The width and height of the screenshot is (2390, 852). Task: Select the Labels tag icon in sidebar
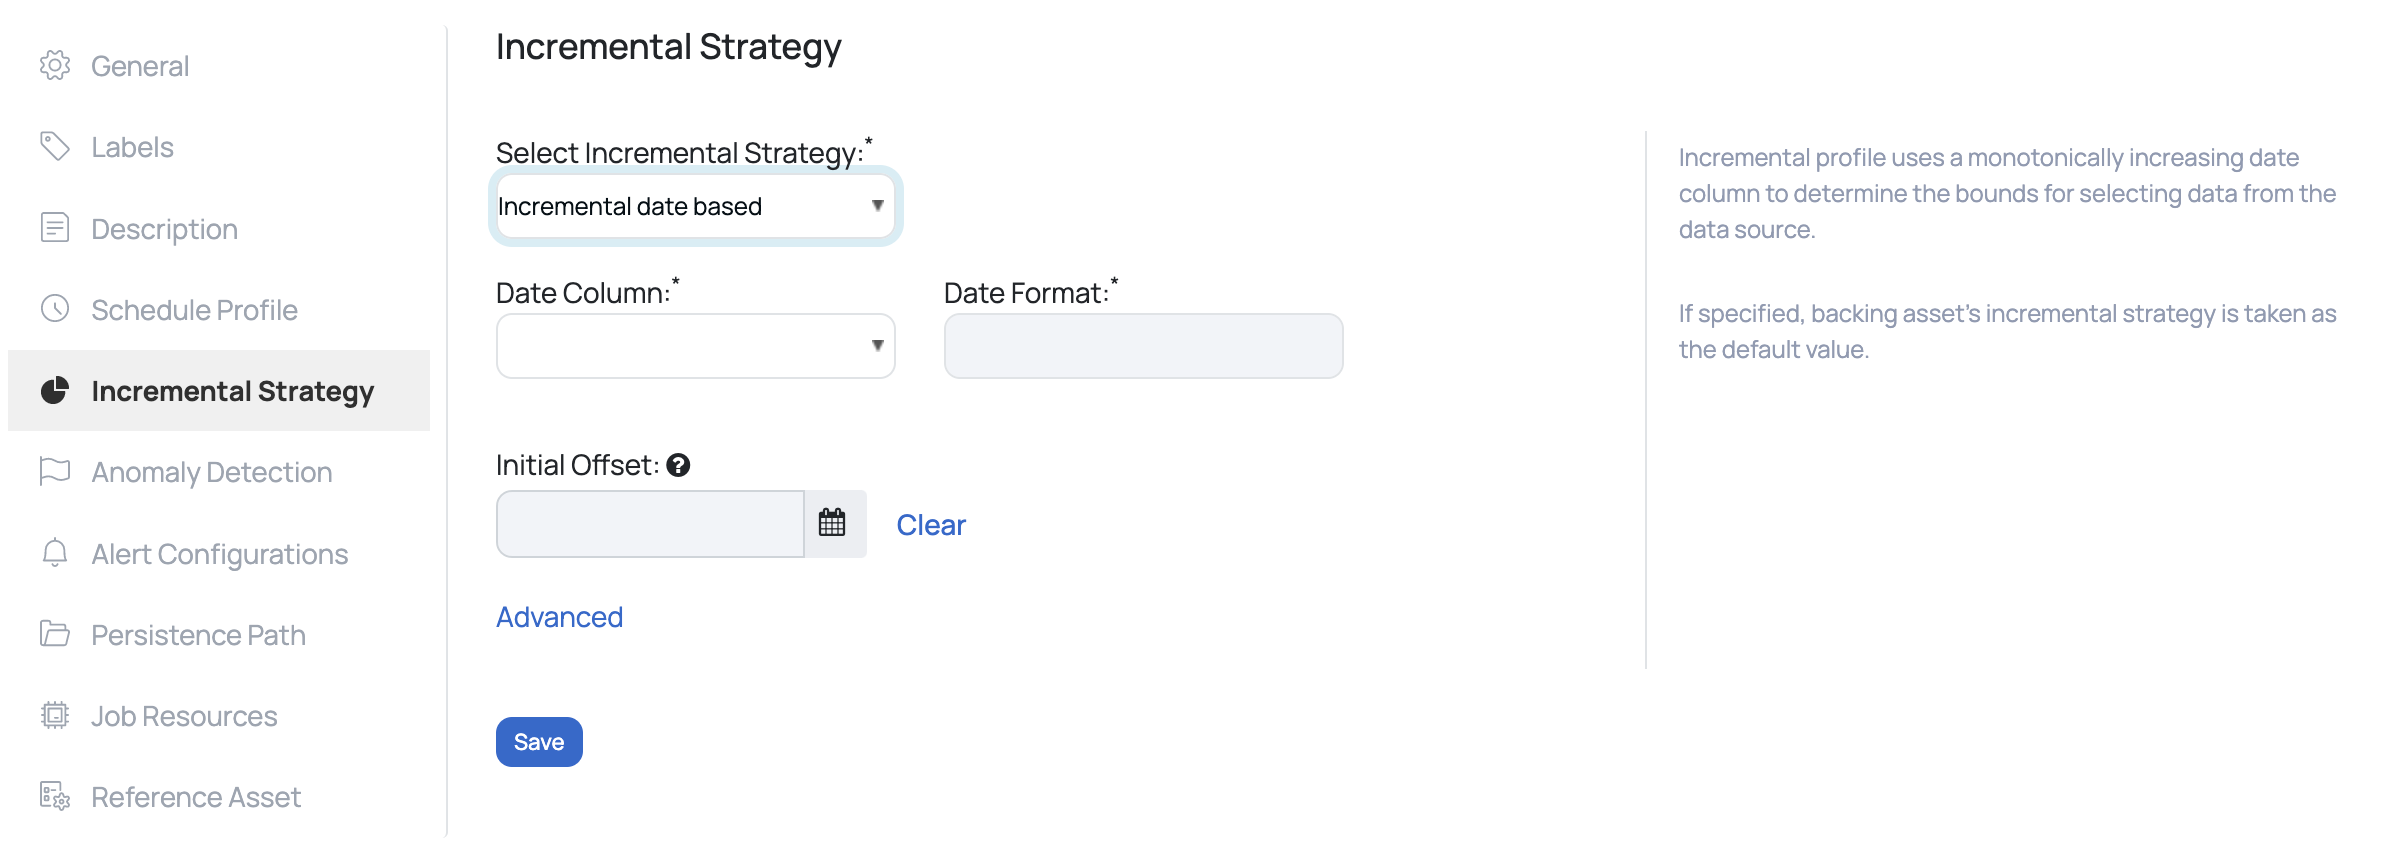[55, 146]
